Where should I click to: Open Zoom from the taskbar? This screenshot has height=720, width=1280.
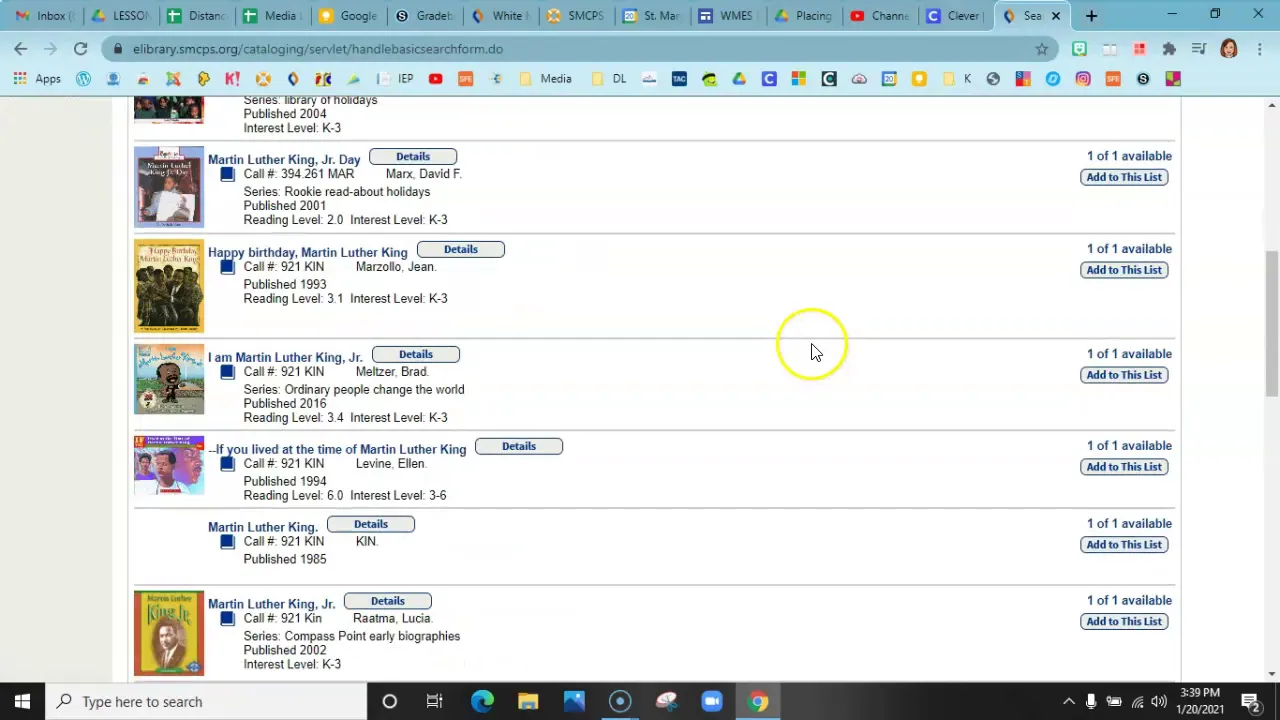point(712,701)
